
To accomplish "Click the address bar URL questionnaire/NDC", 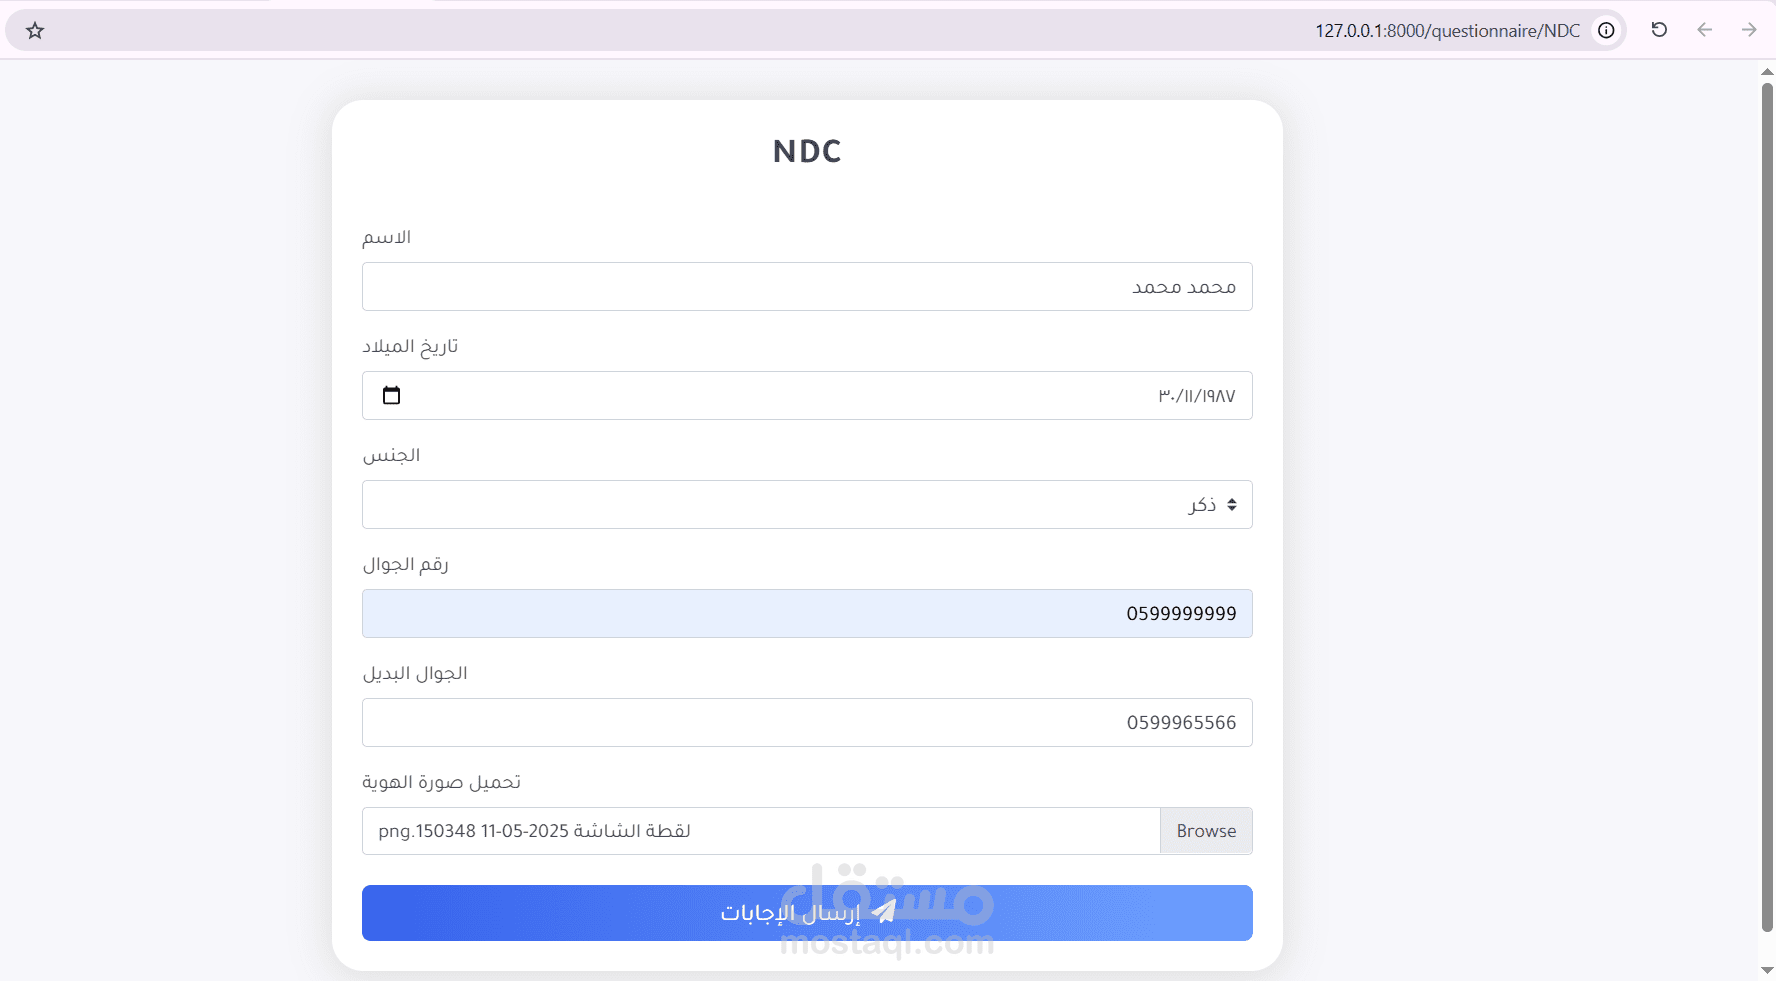I will tap(1447, 31).
